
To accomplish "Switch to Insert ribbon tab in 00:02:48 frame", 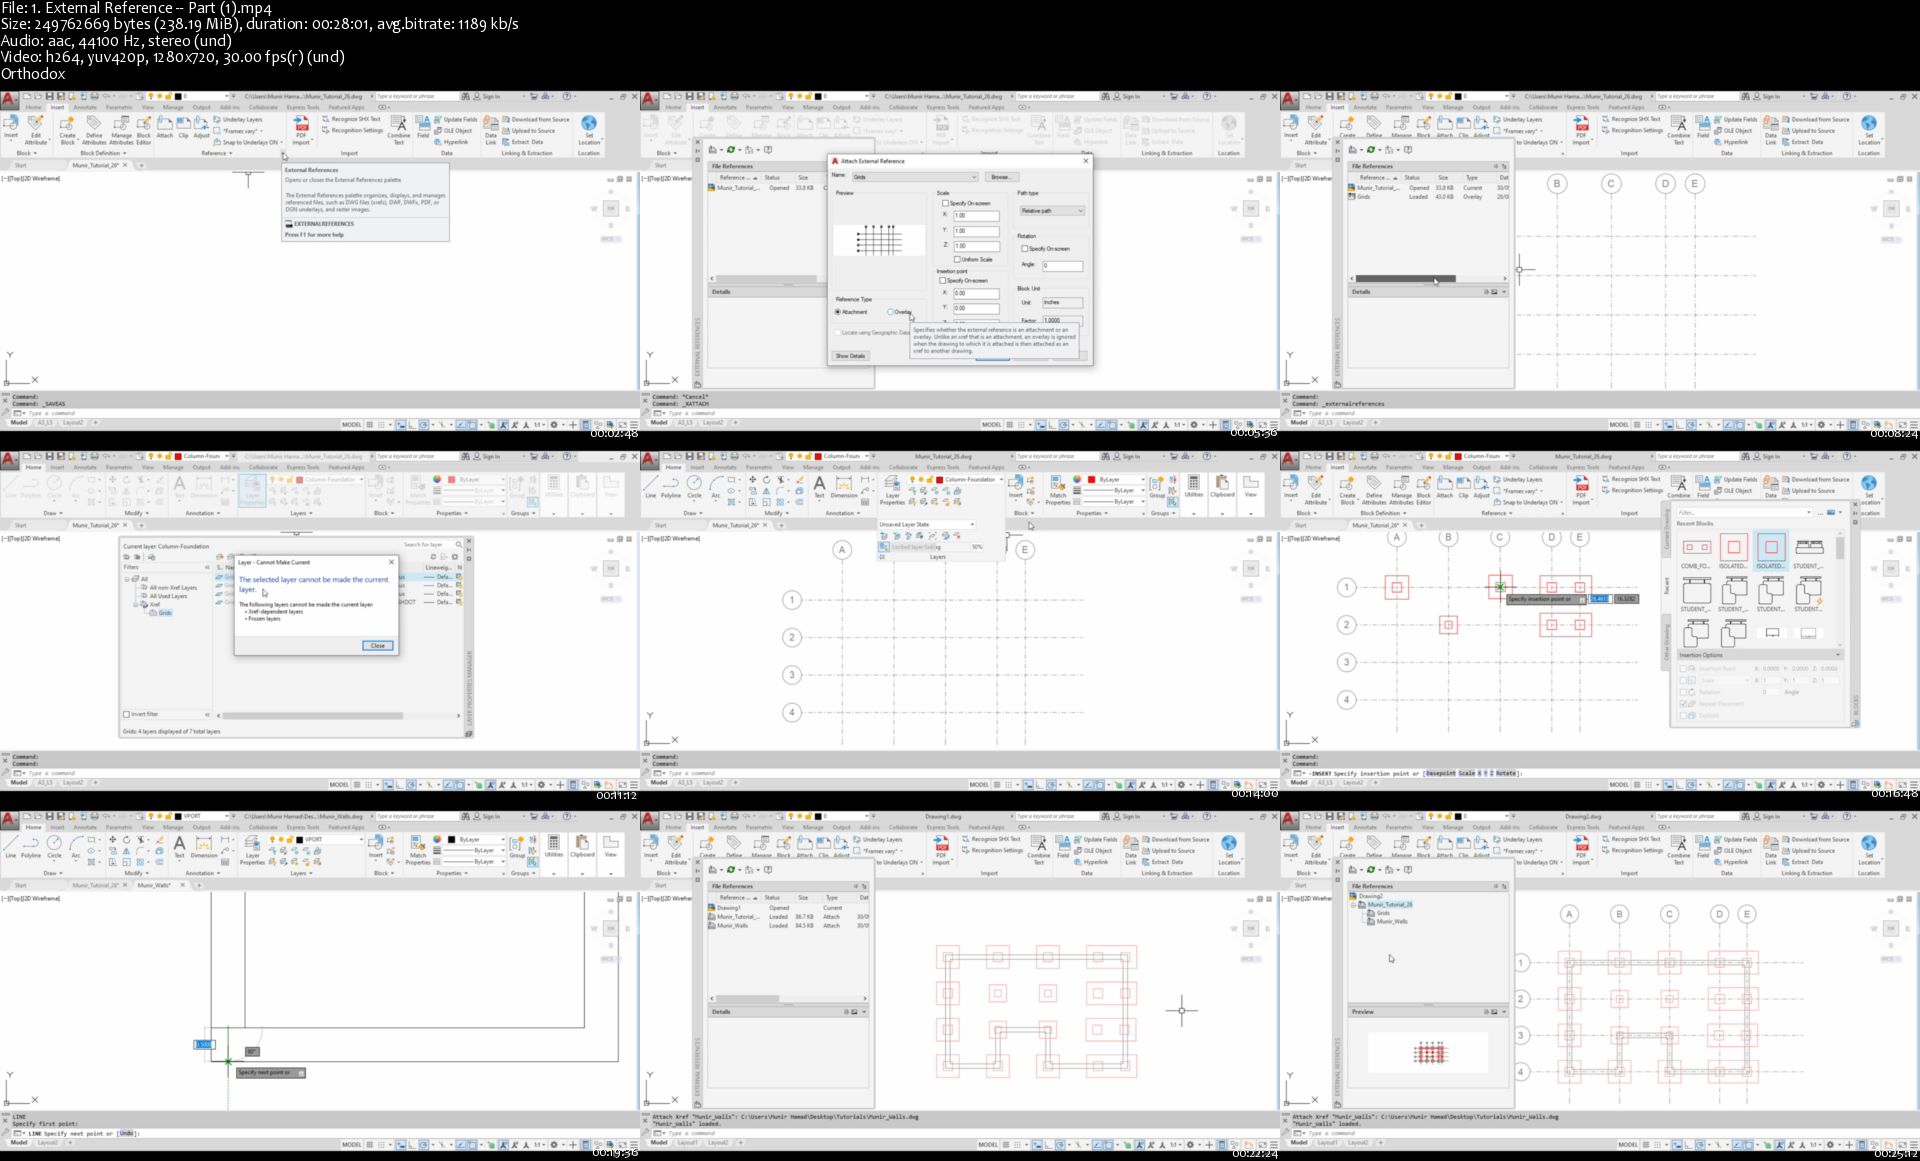I will [x=58, y=107].
